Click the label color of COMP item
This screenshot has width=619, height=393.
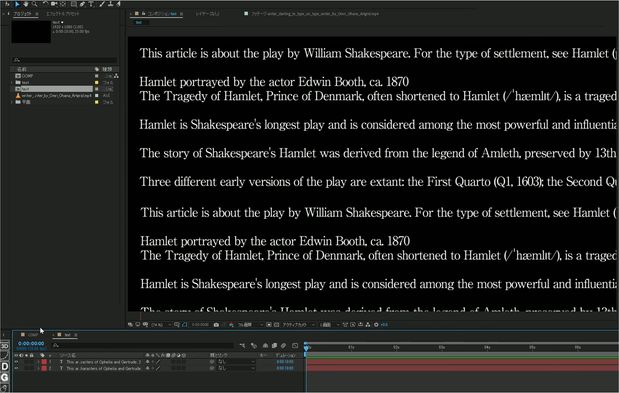tap(97, 76)
